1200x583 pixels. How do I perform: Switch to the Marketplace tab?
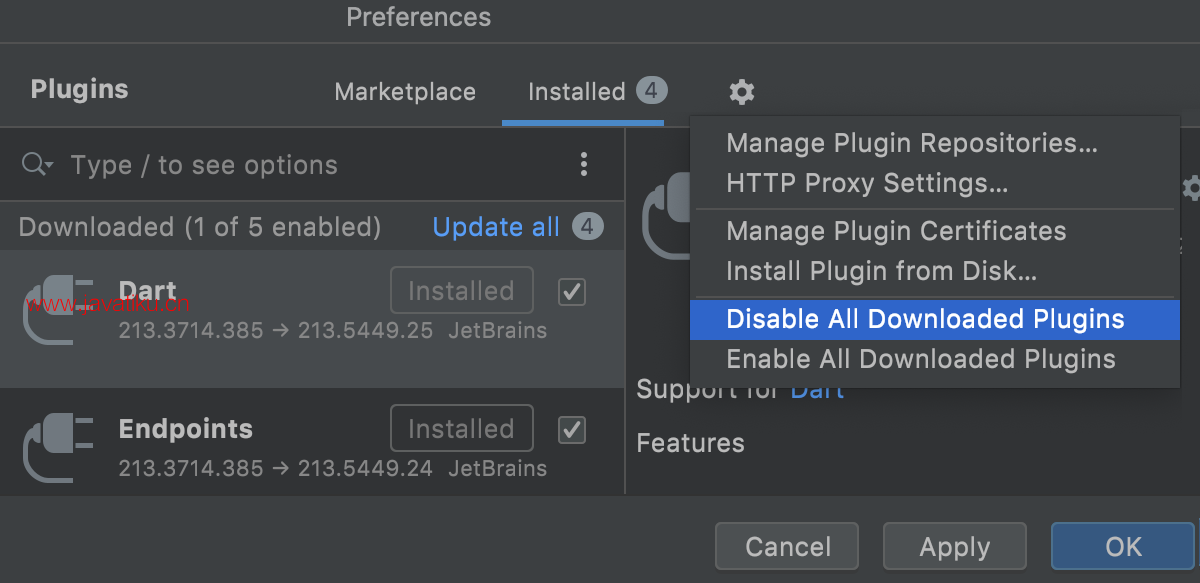pyautogui.click(x=405, y=92)
